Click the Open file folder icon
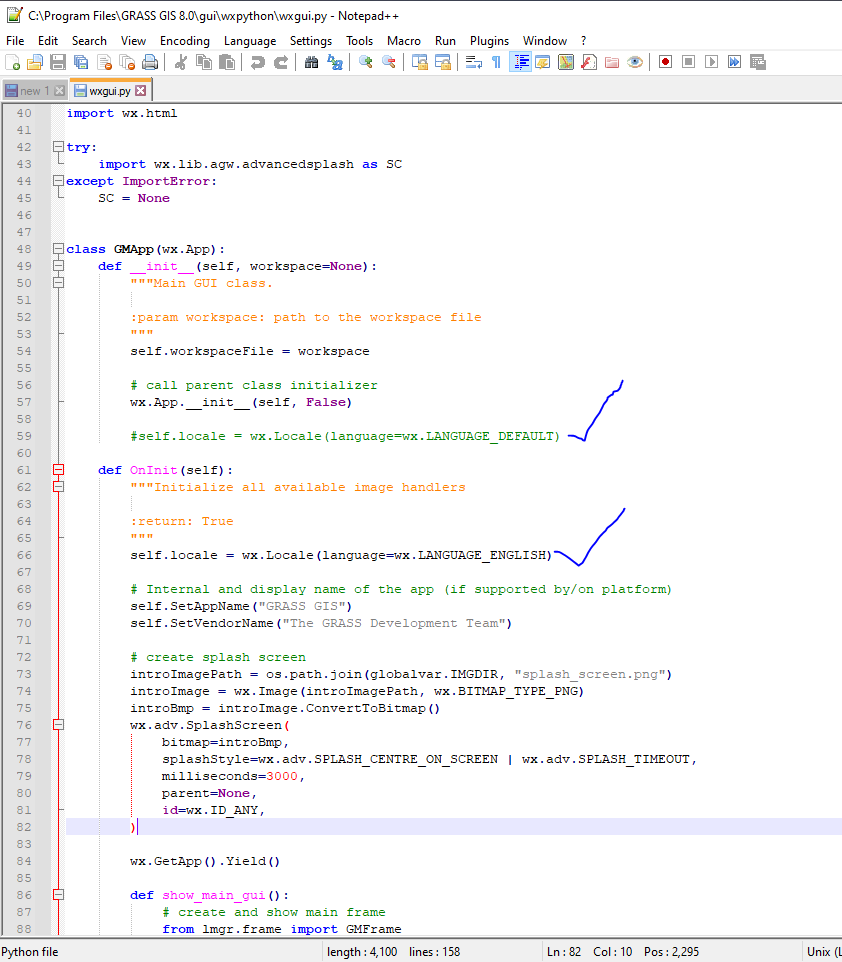Image resolution: width=842 pixels, height=962 pixels. point(35,62)
